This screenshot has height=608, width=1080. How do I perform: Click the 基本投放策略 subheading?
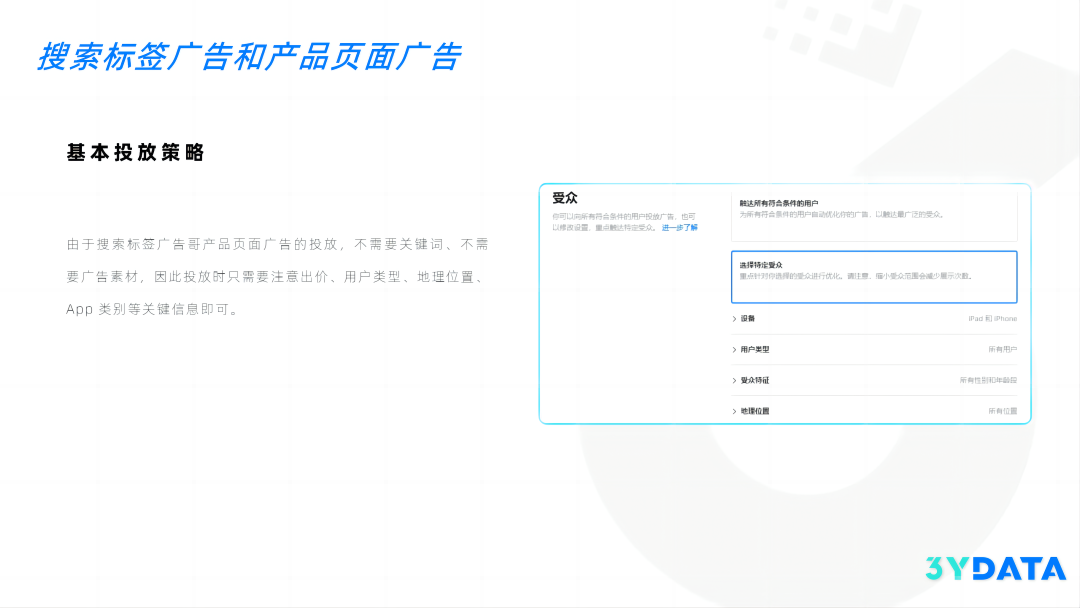tap(136, 152)
